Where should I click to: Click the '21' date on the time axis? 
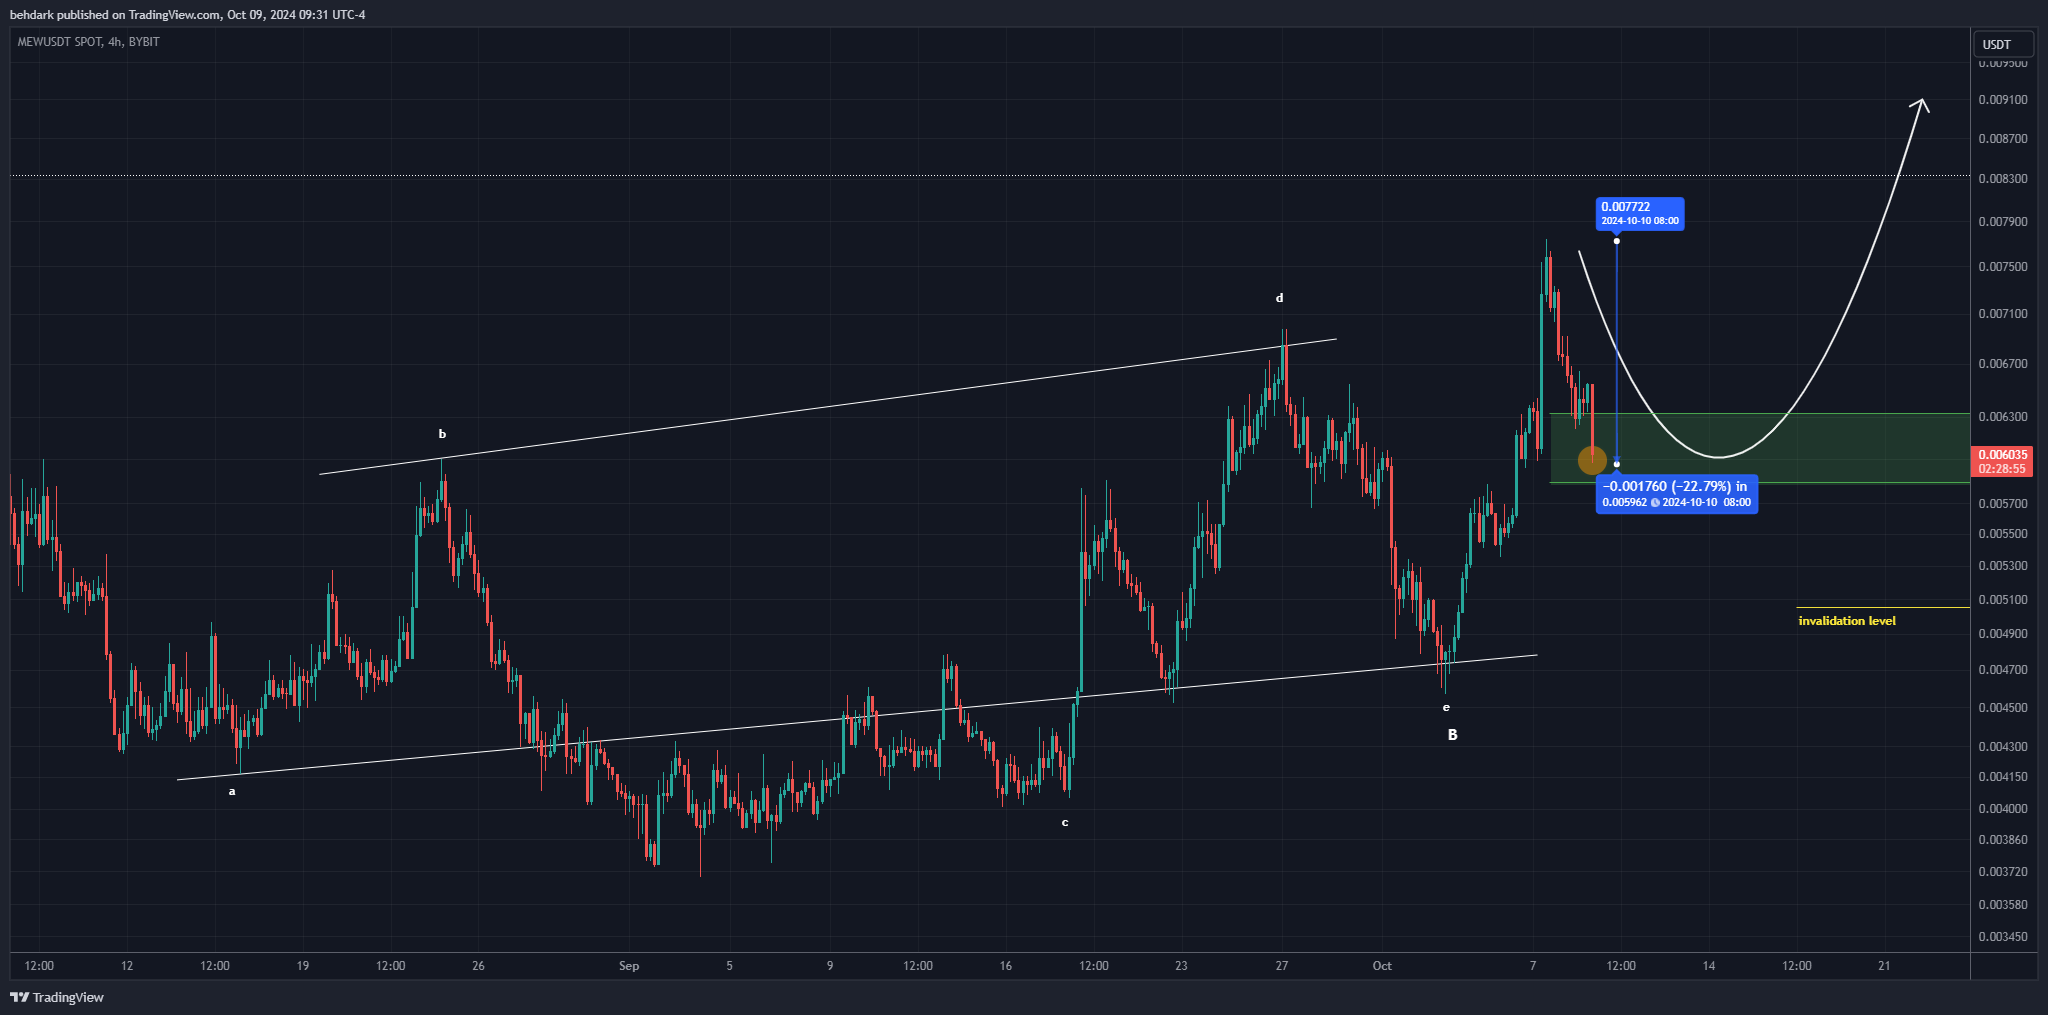coord(1884,965)
